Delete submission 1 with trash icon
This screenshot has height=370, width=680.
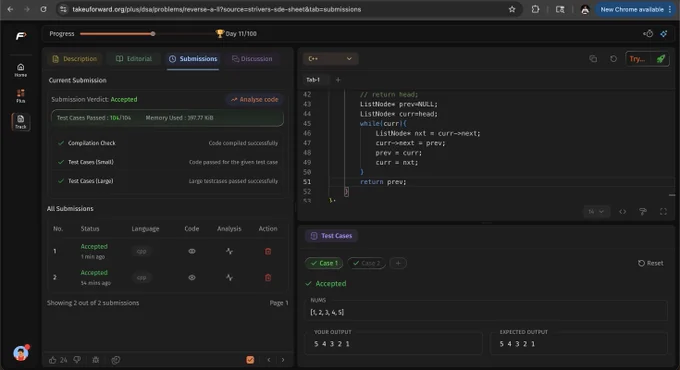coord(268,251)
